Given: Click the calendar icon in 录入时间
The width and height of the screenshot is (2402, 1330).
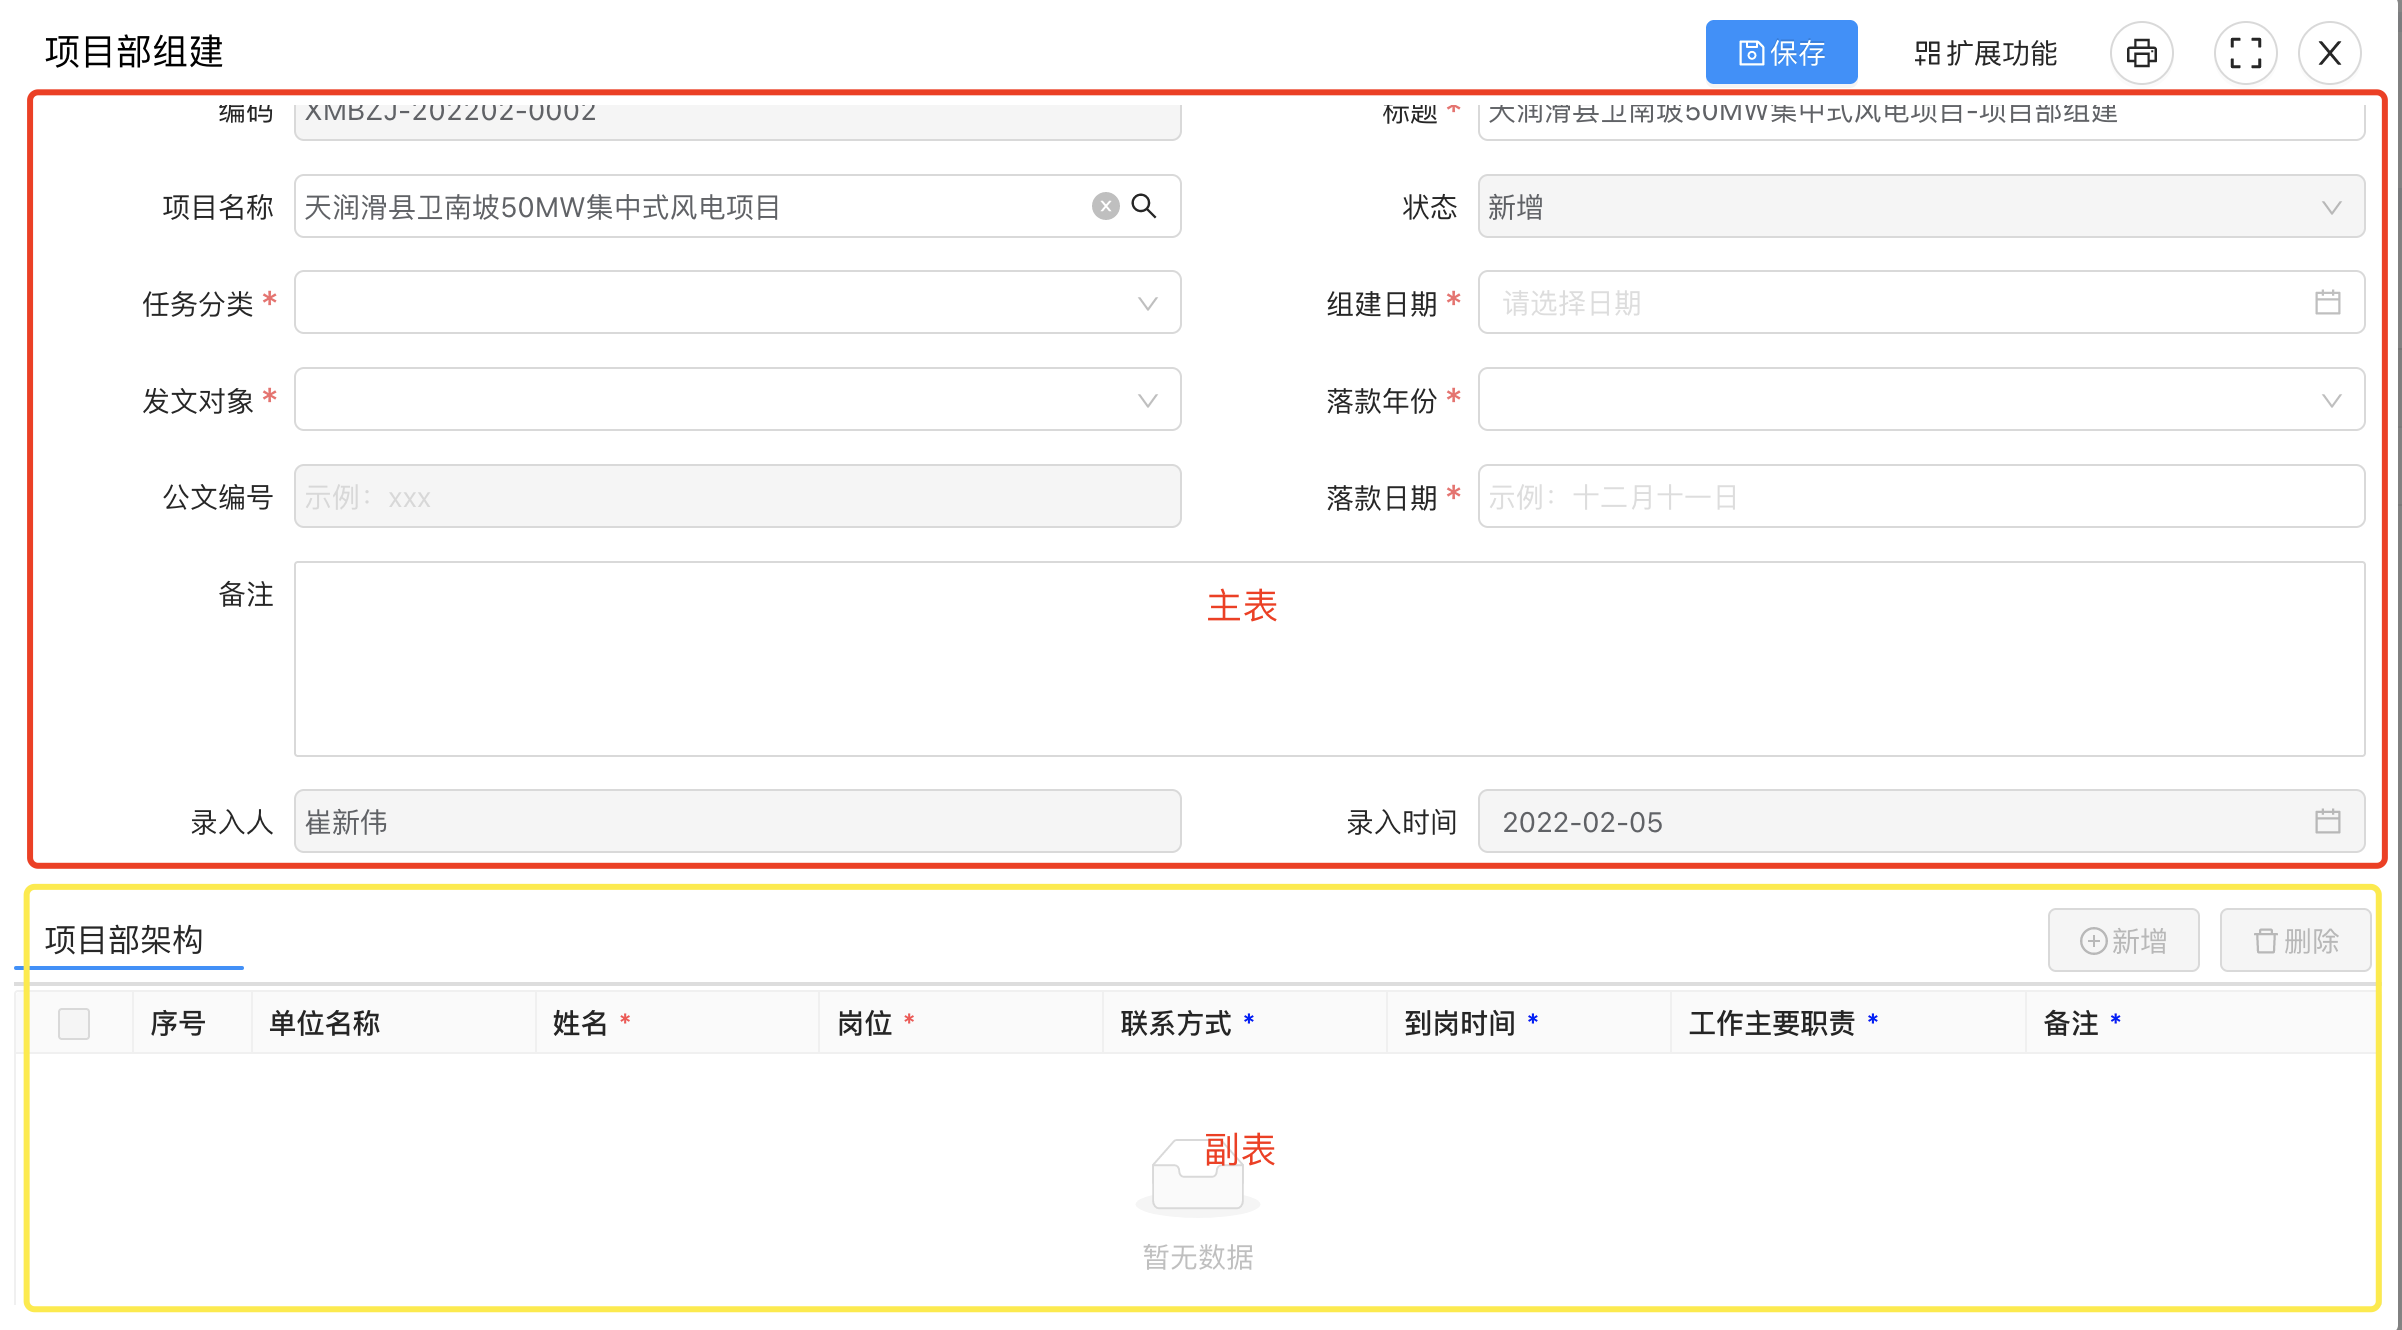Looking at the screenshot, I should click(x=2327, y=821).
